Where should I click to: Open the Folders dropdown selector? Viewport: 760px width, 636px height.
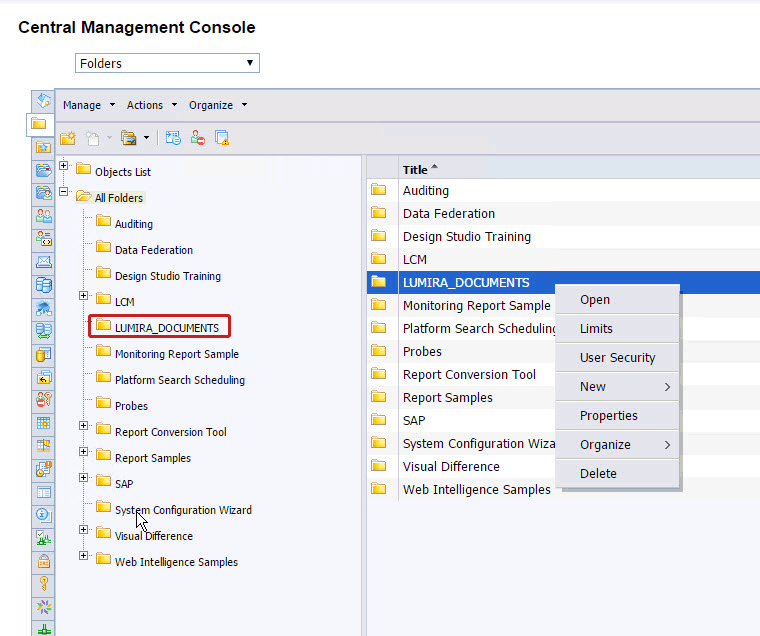click(167, 64)
